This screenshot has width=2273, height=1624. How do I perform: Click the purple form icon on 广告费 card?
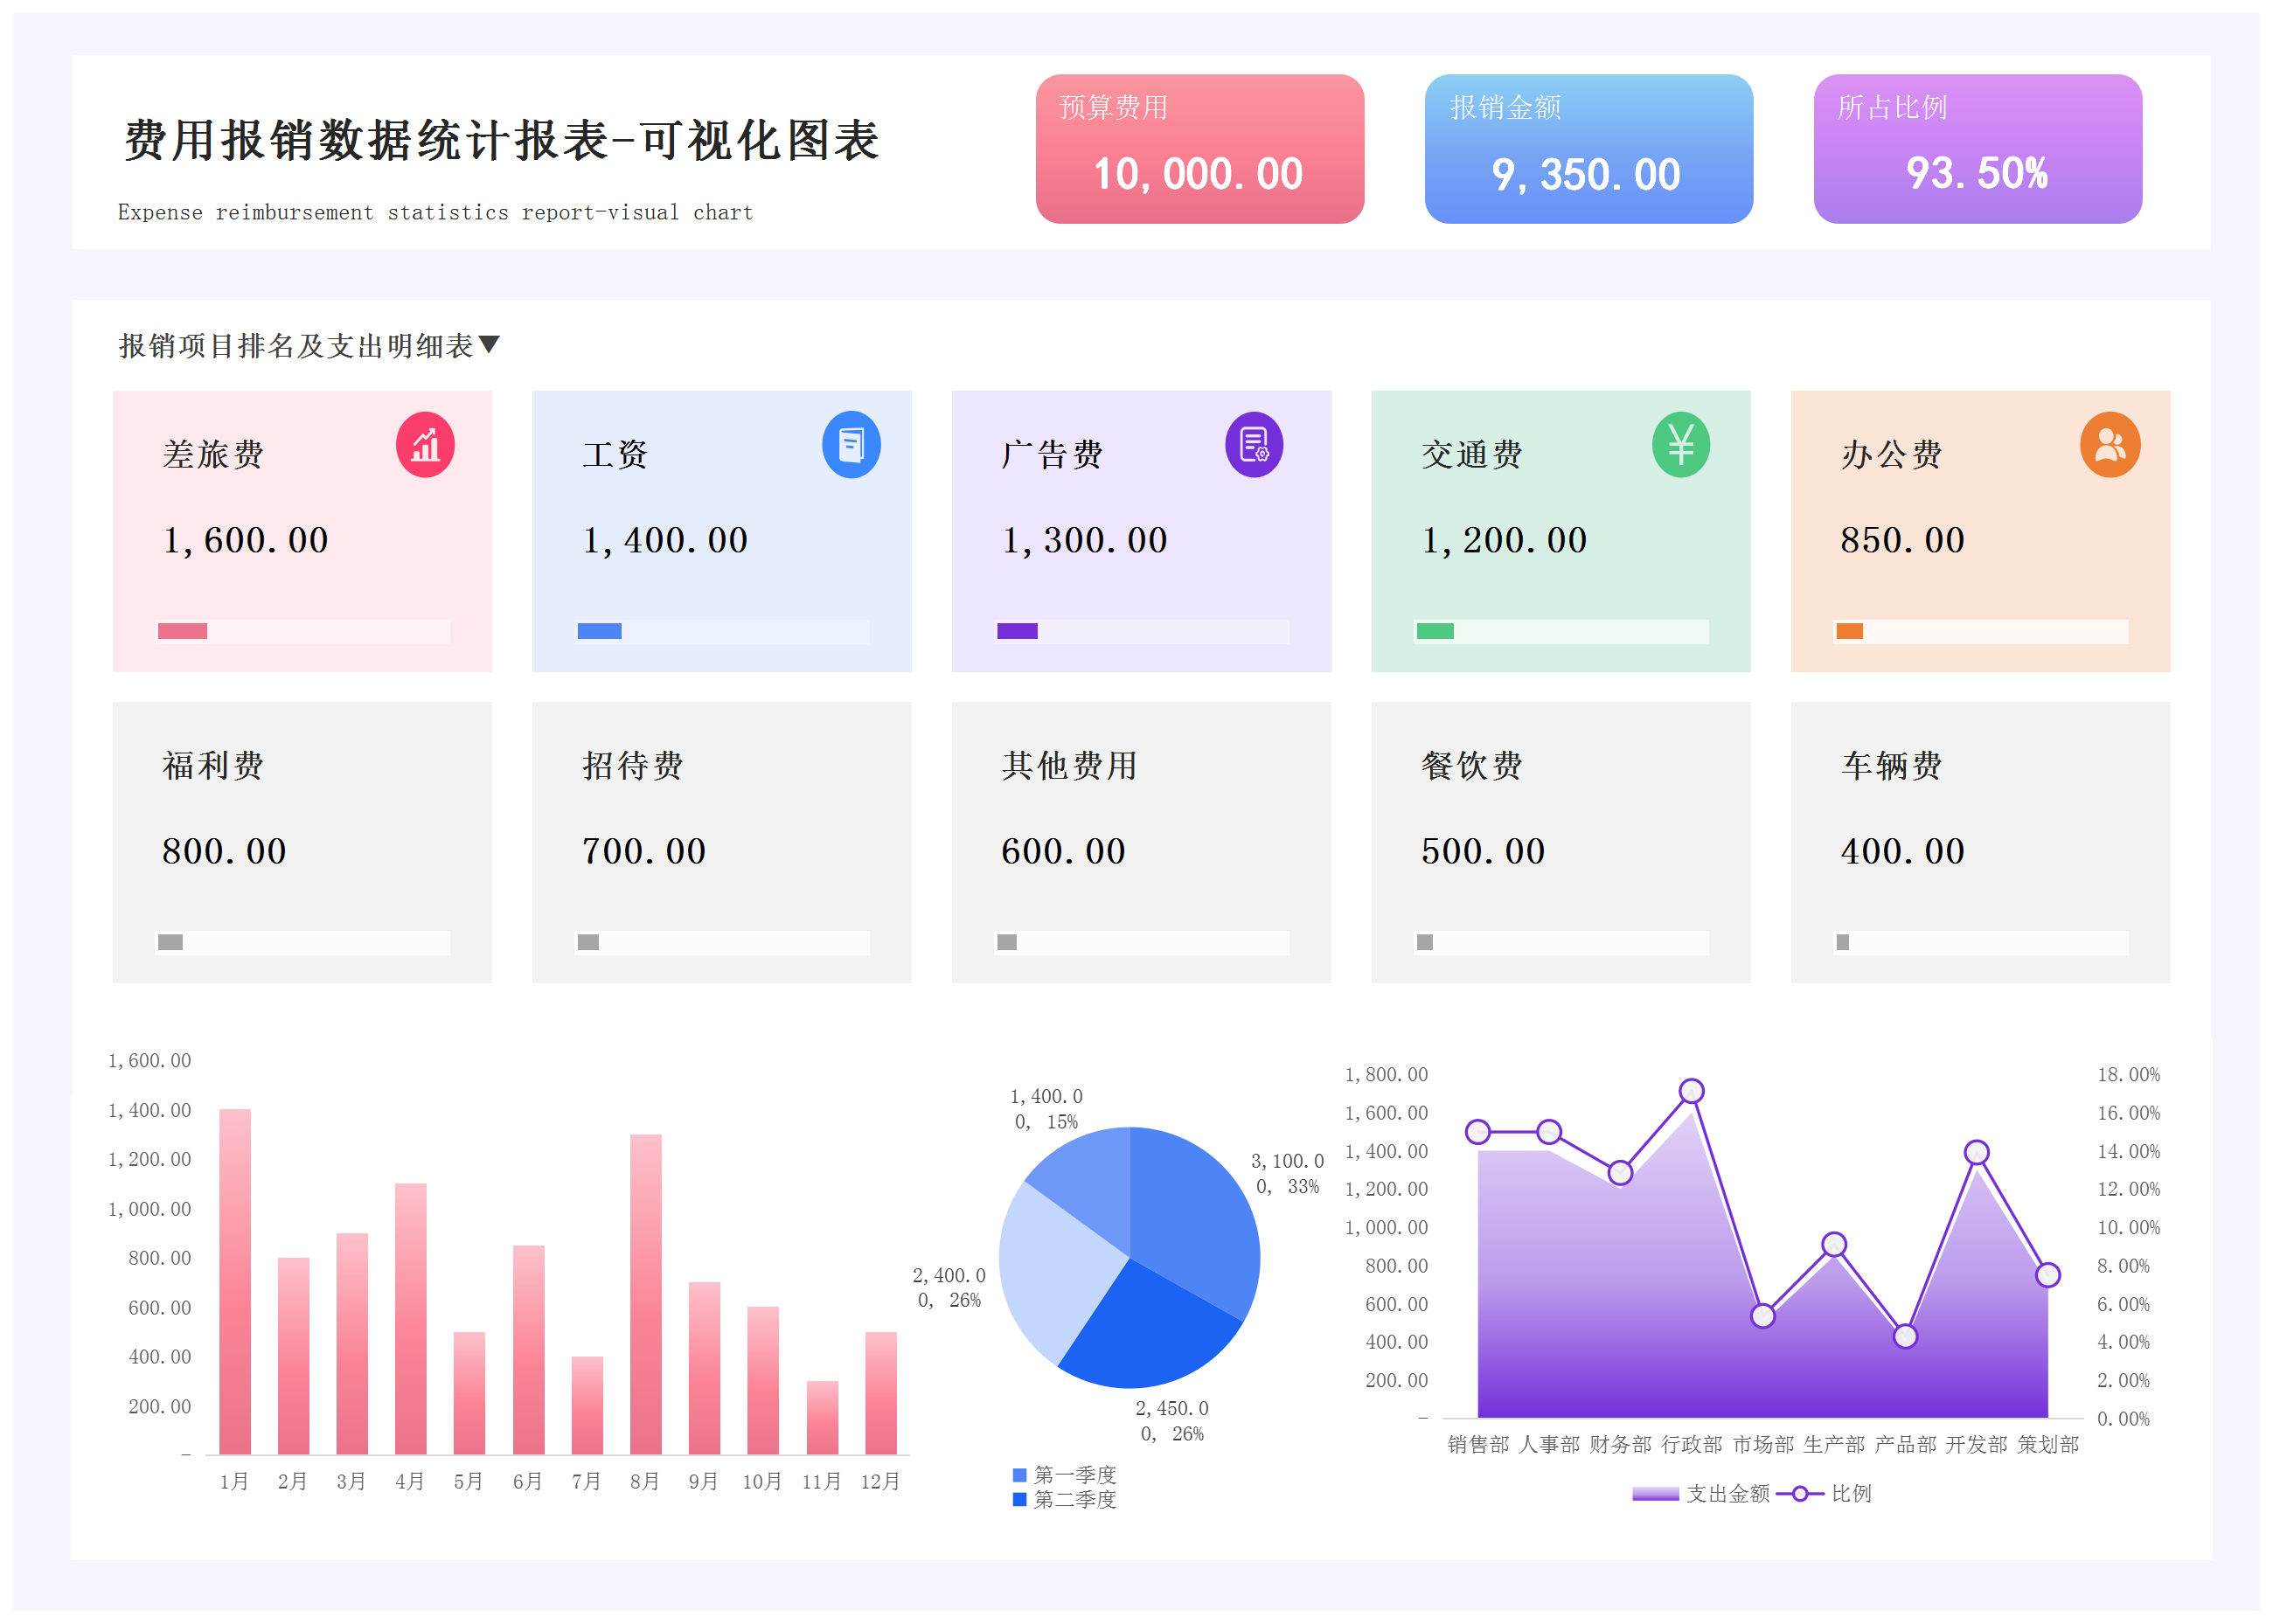(x=1254, y=445)
